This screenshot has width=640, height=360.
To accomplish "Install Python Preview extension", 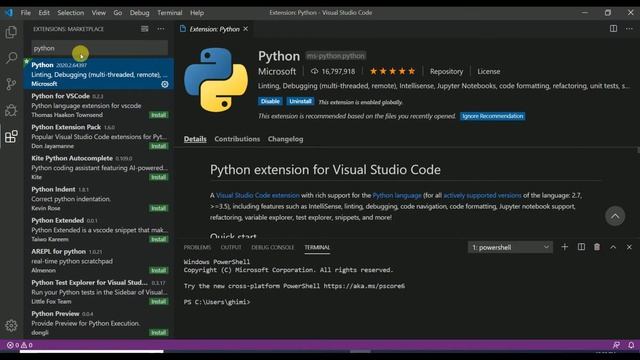I will (x=159, y=333).
